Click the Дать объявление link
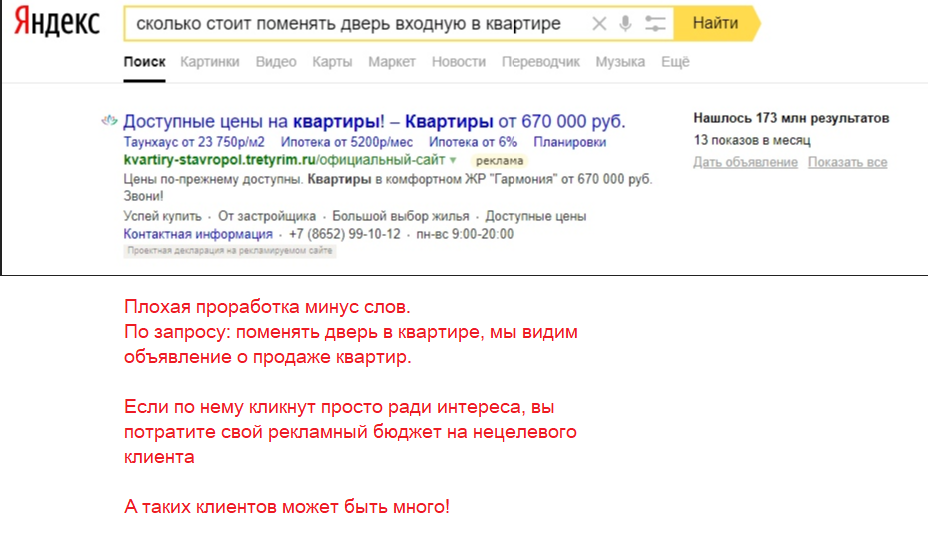The width and height of the screenshot is (928, 548). (745, 162)
